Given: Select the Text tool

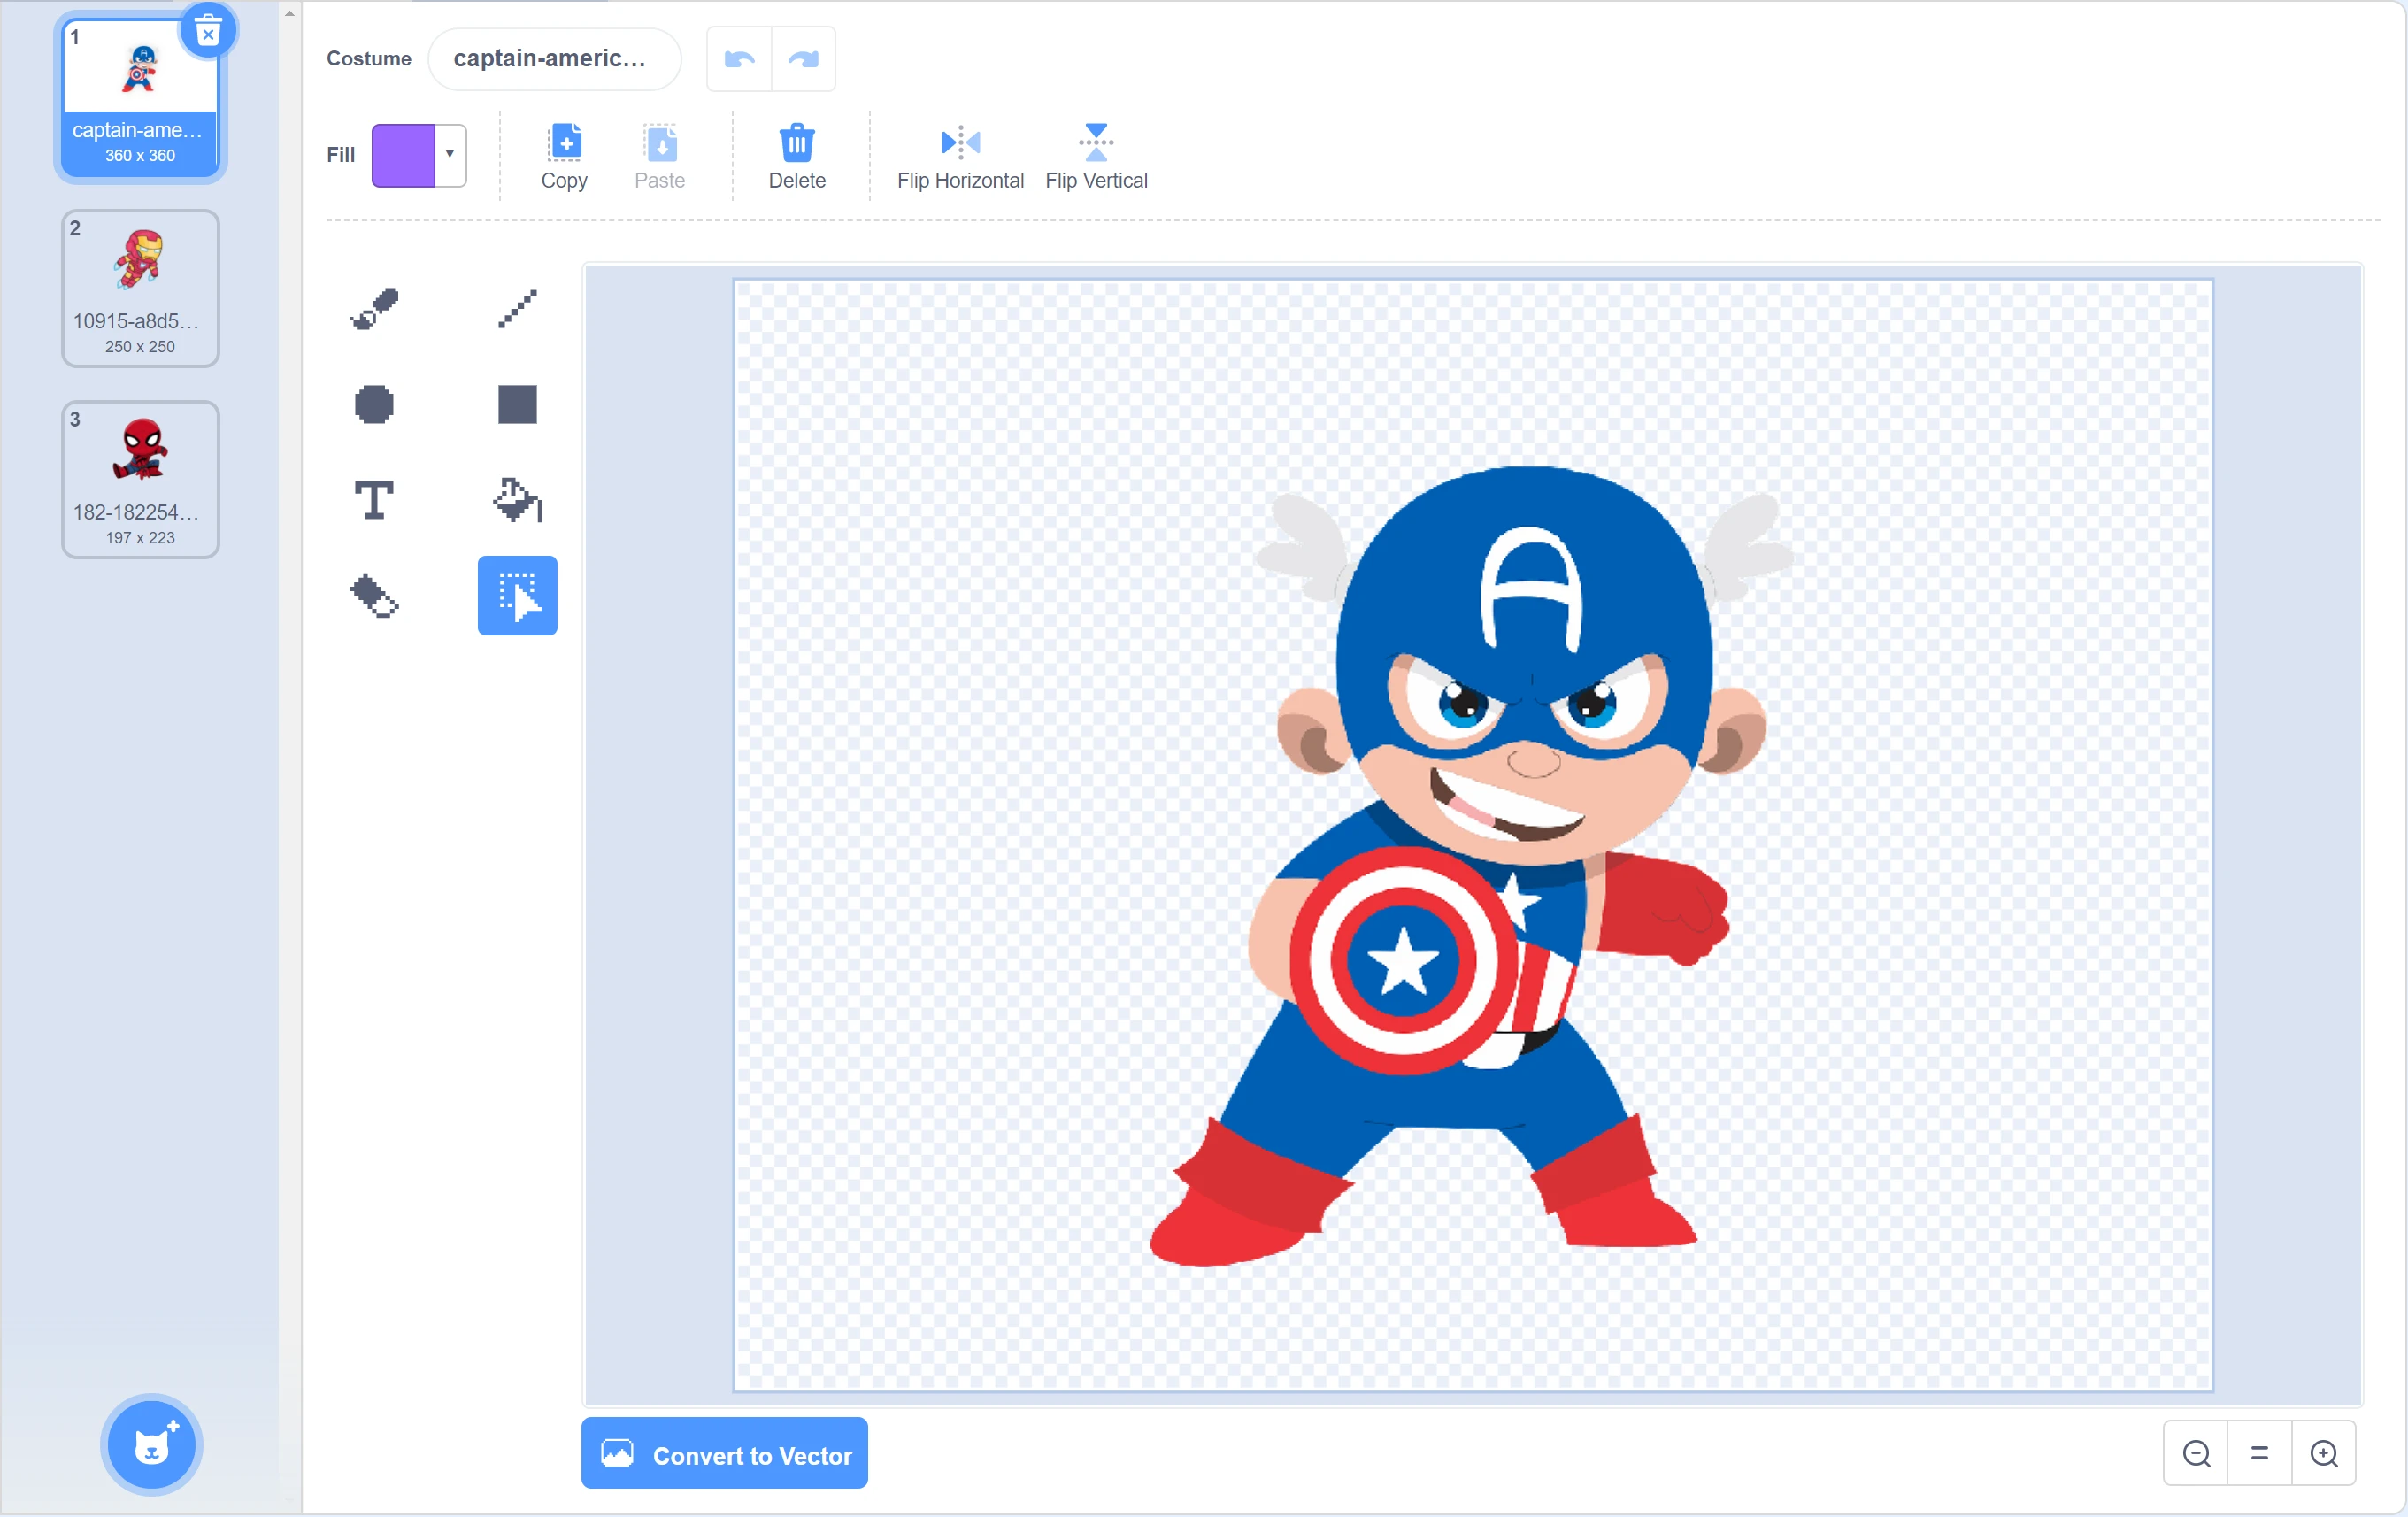Looking at the screenshot, I should (374, 500).
